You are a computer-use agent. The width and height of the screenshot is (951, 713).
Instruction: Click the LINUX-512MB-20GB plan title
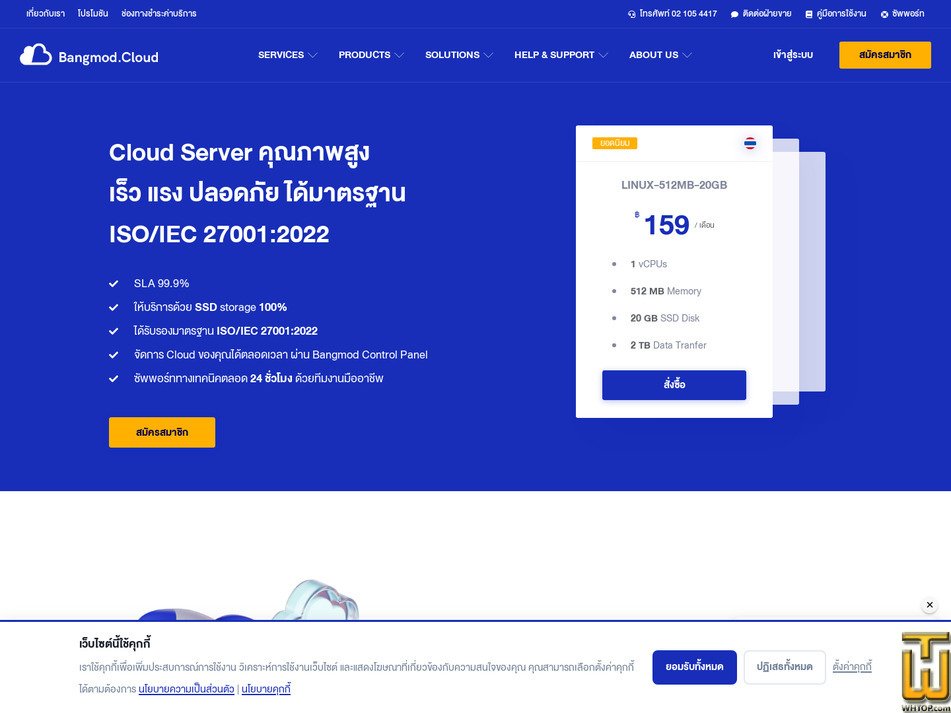point(674,185)
